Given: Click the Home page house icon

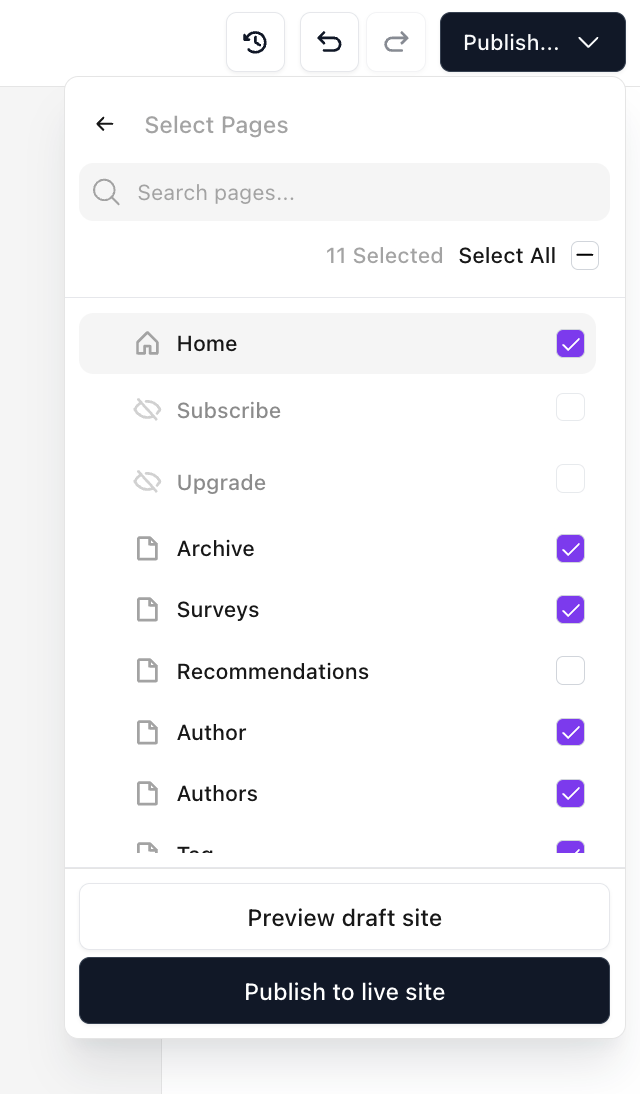Looking at the screenshot, I should [x=147, y=344].
